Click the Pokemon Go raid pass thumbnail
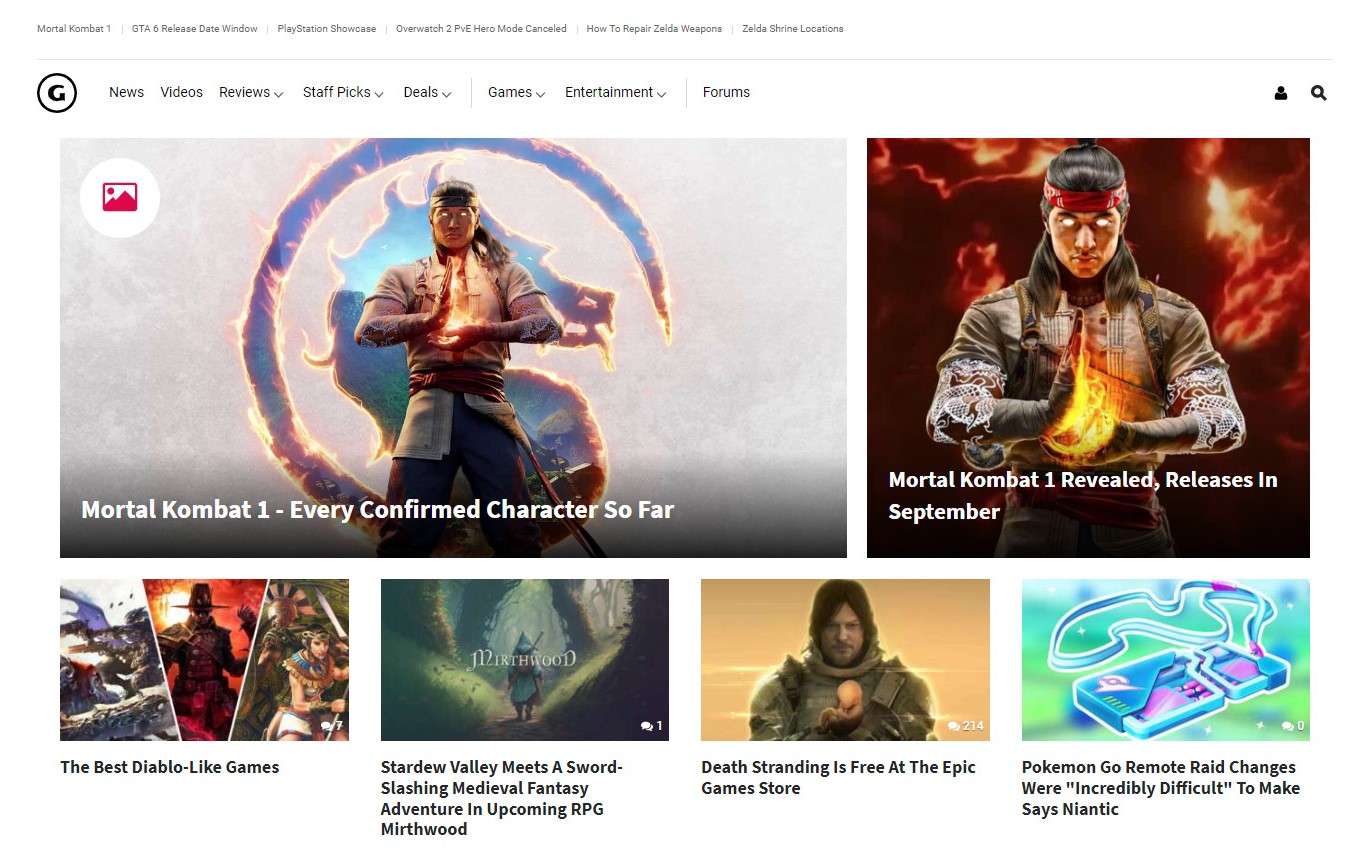Viewport: 1369px width, 851px height. pyautogui.click(x=1166, y=660)
